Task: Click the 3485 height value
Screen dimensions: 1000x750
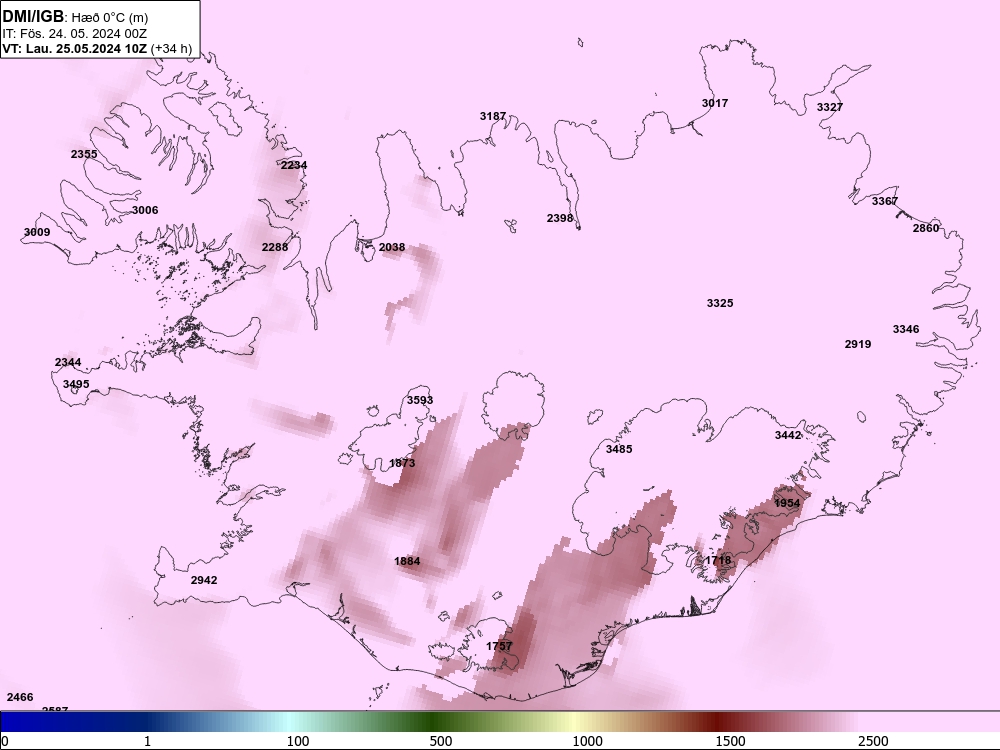Action: (619, 449)
